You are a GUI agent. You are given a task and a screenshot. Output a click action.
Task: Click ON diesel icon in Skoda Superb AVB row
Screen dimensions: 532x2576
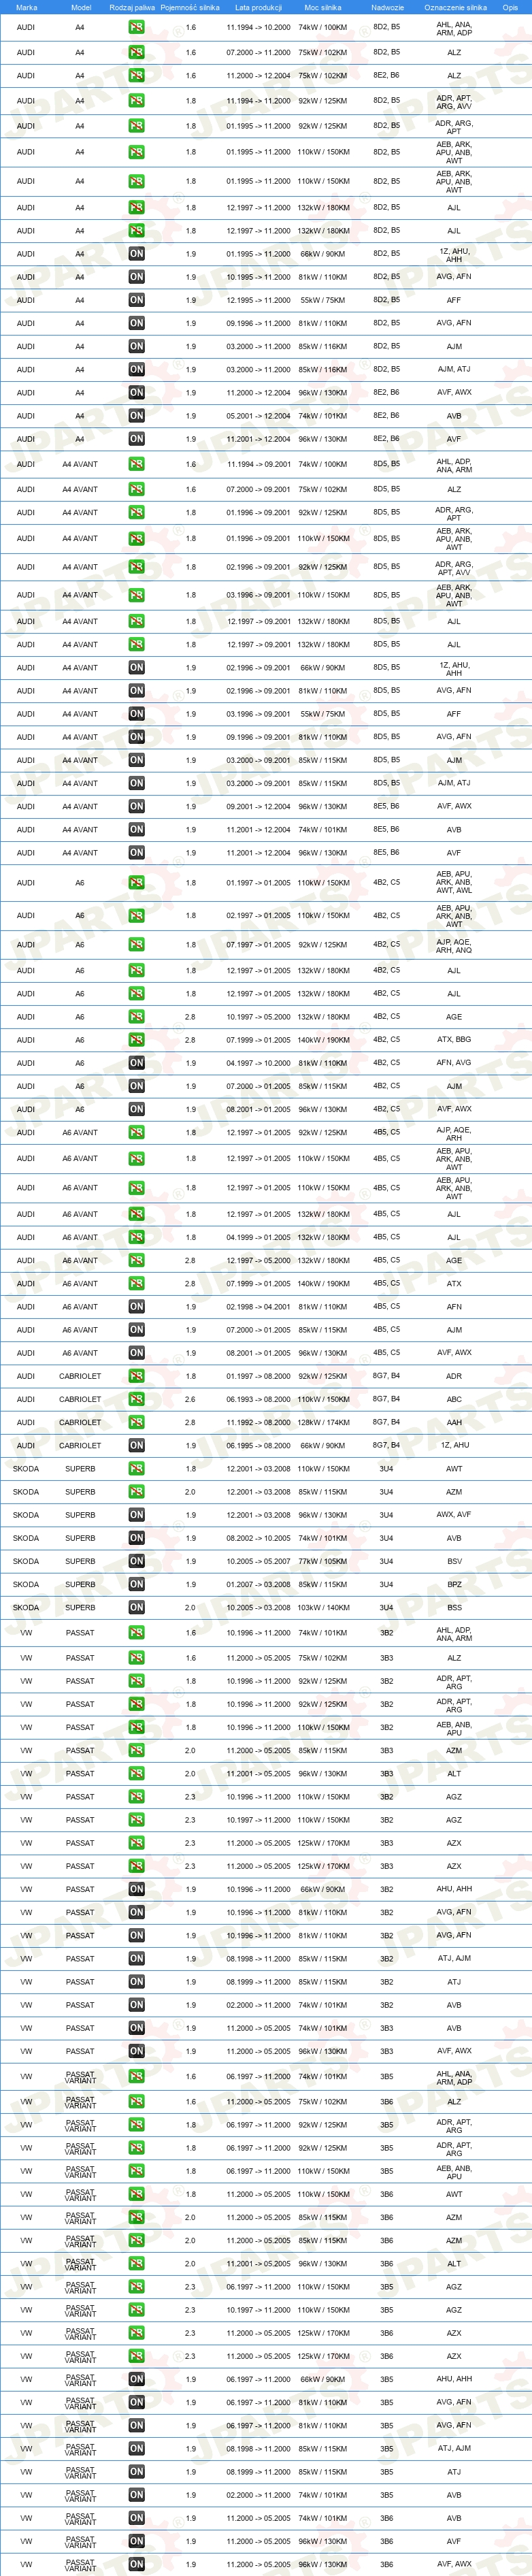[x=136, y=1538]
